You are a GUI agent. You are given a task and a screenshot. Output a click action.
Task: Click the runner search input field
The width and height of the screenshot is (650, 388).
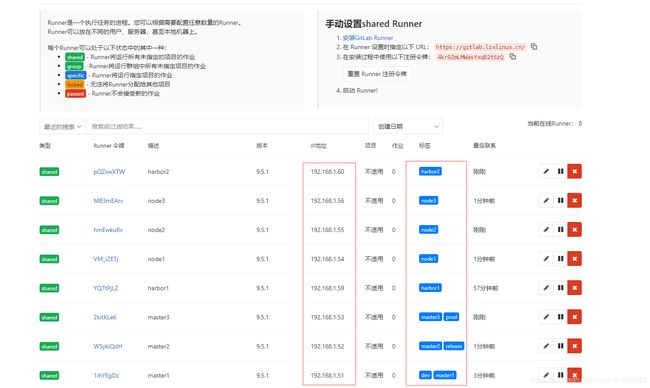tap(227, 126)
